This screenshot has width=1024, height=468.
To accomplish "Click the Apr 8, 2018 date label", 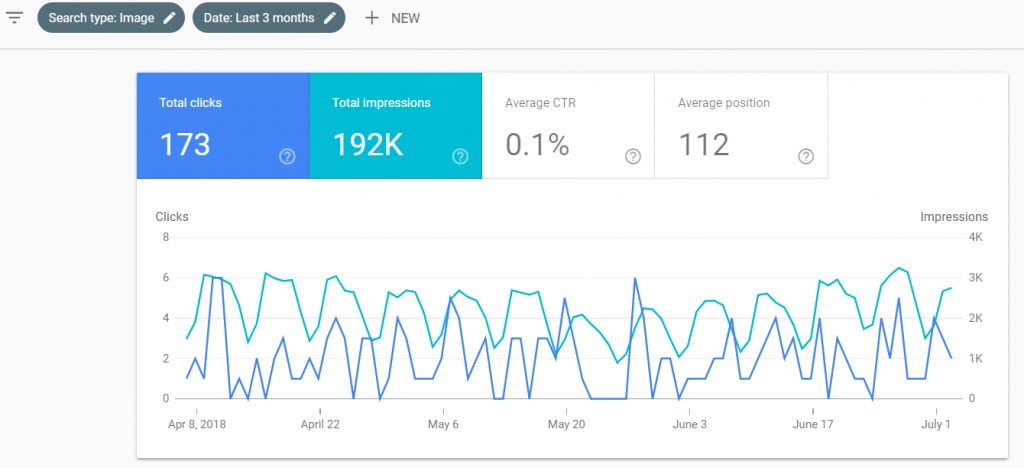I will tap(196, 424).
